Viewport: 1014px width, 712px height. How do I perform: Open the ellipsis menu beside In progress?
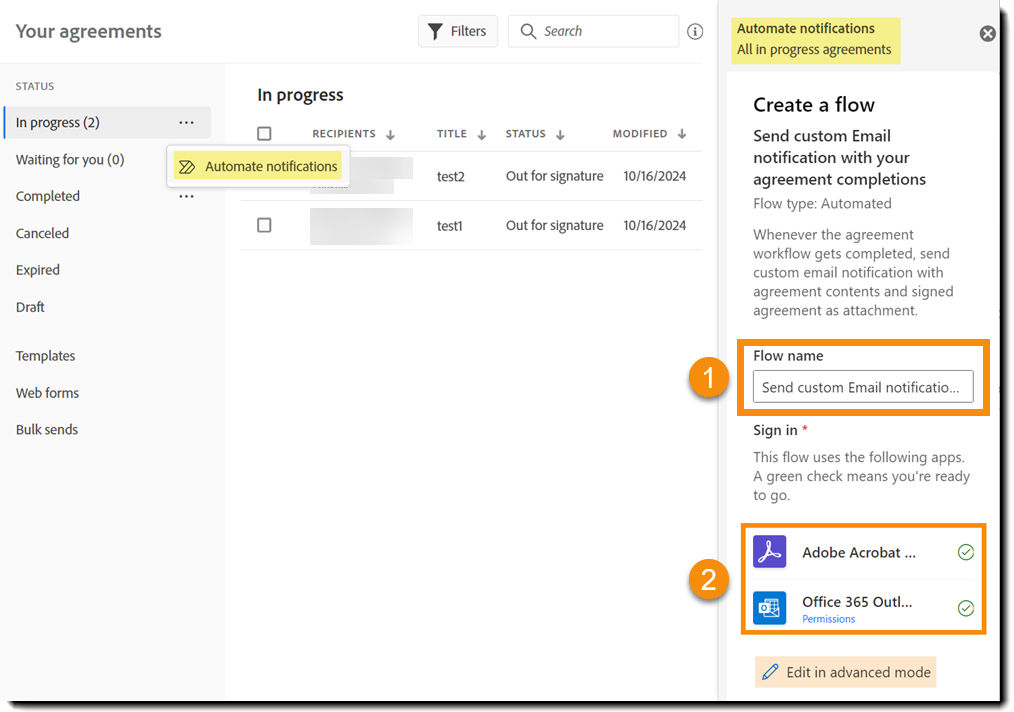coord(186,122)
